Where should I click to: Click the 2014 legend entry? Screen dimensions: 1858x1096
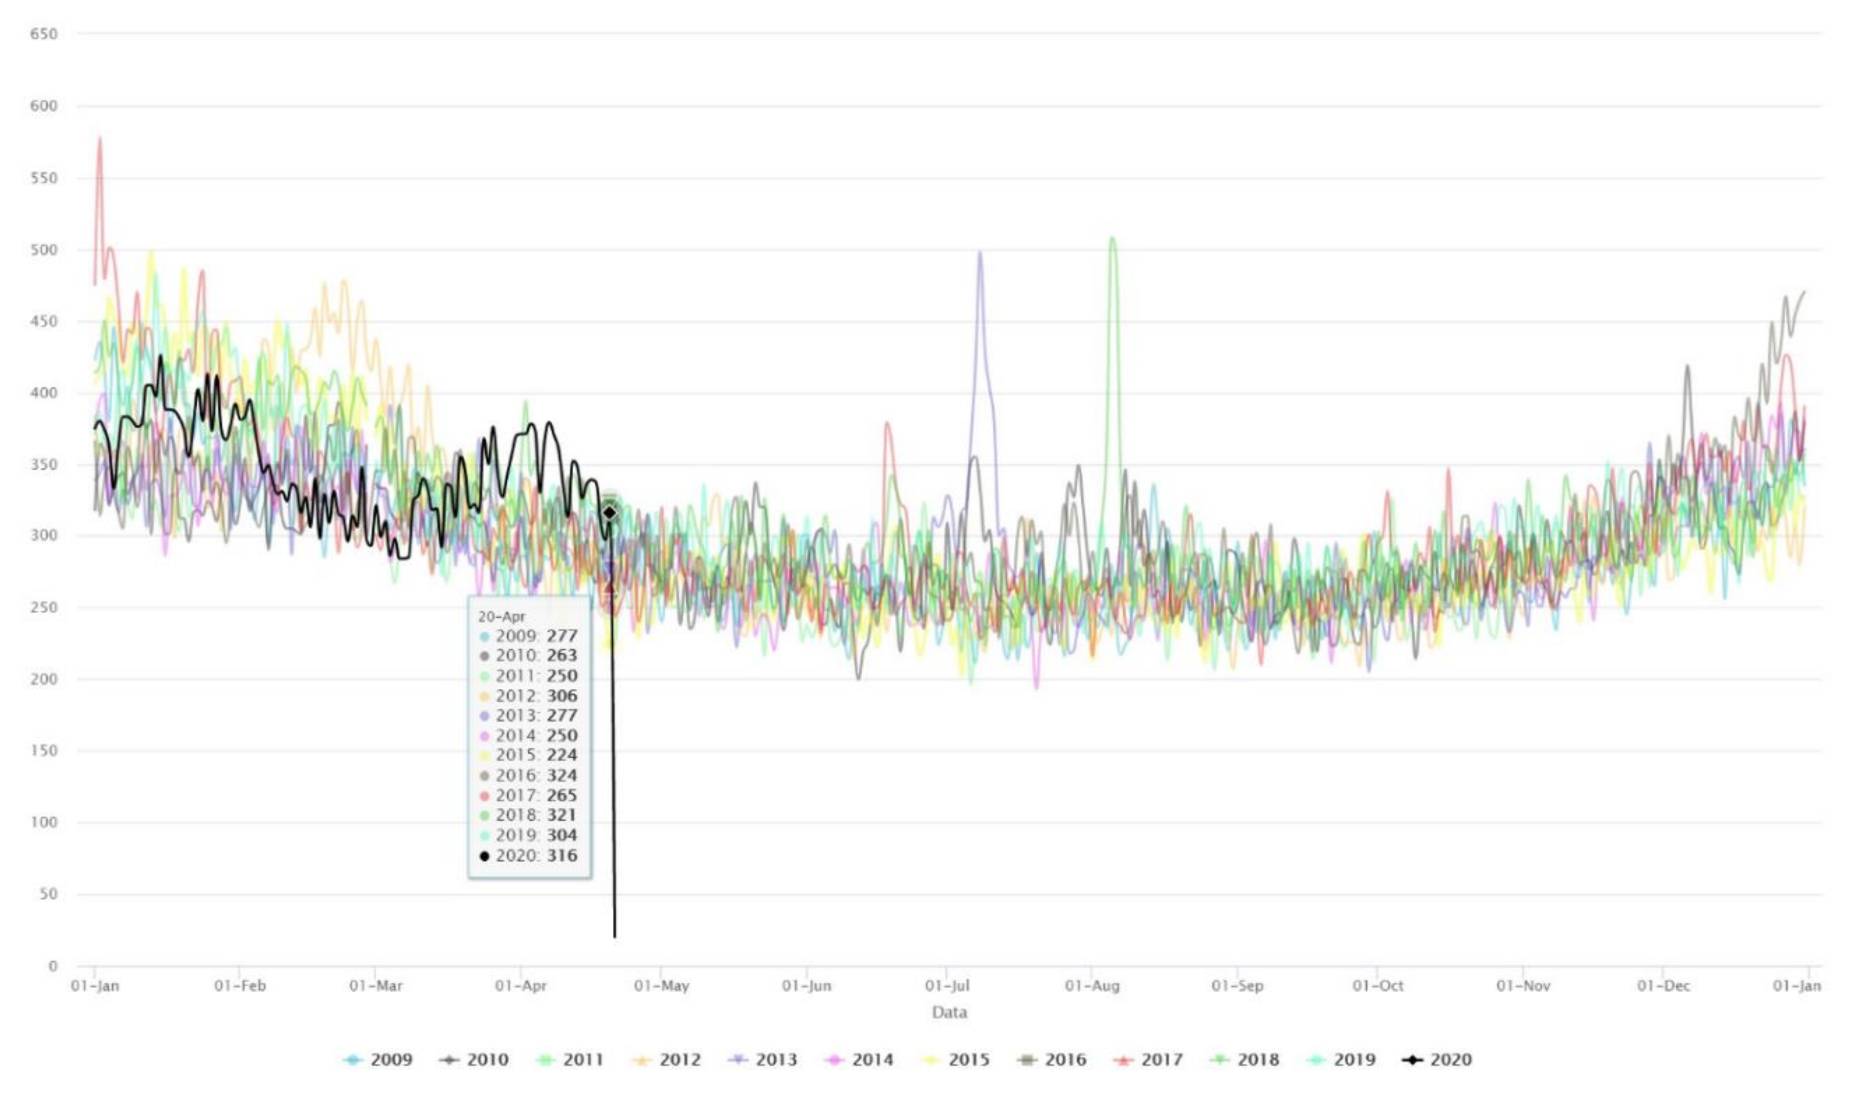859,1060
